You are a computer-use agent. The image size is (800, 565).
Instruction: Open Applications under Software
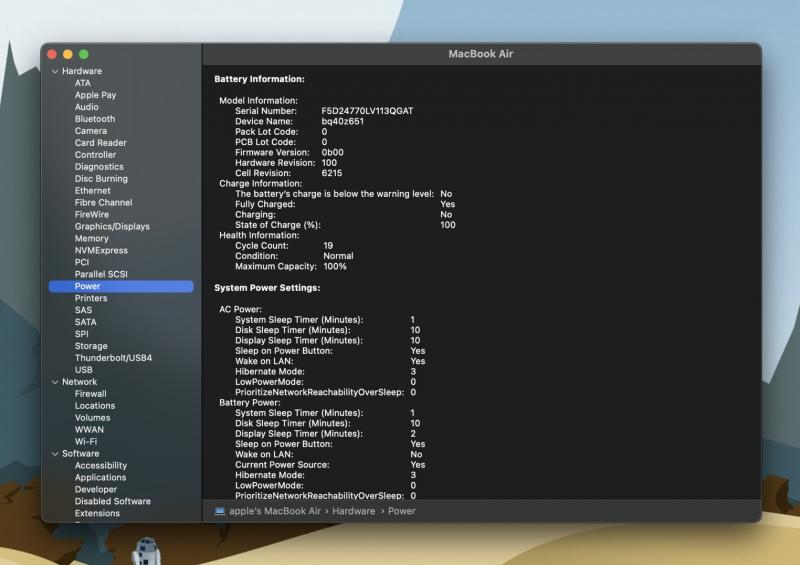tap(100, 478)
